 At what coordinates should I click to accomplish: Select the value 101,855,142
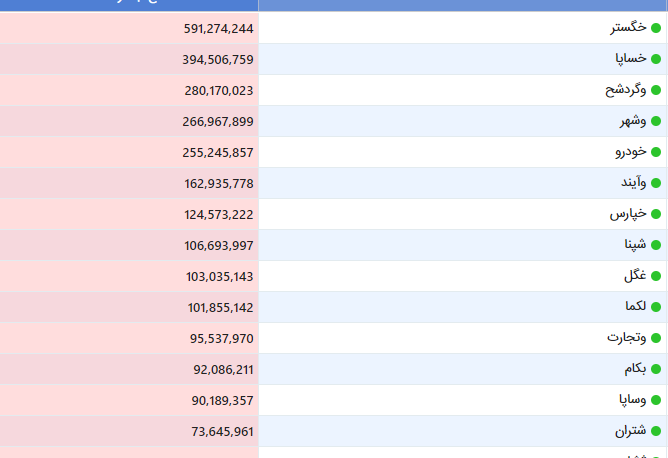pyautogui.click(x=221, y=308)
